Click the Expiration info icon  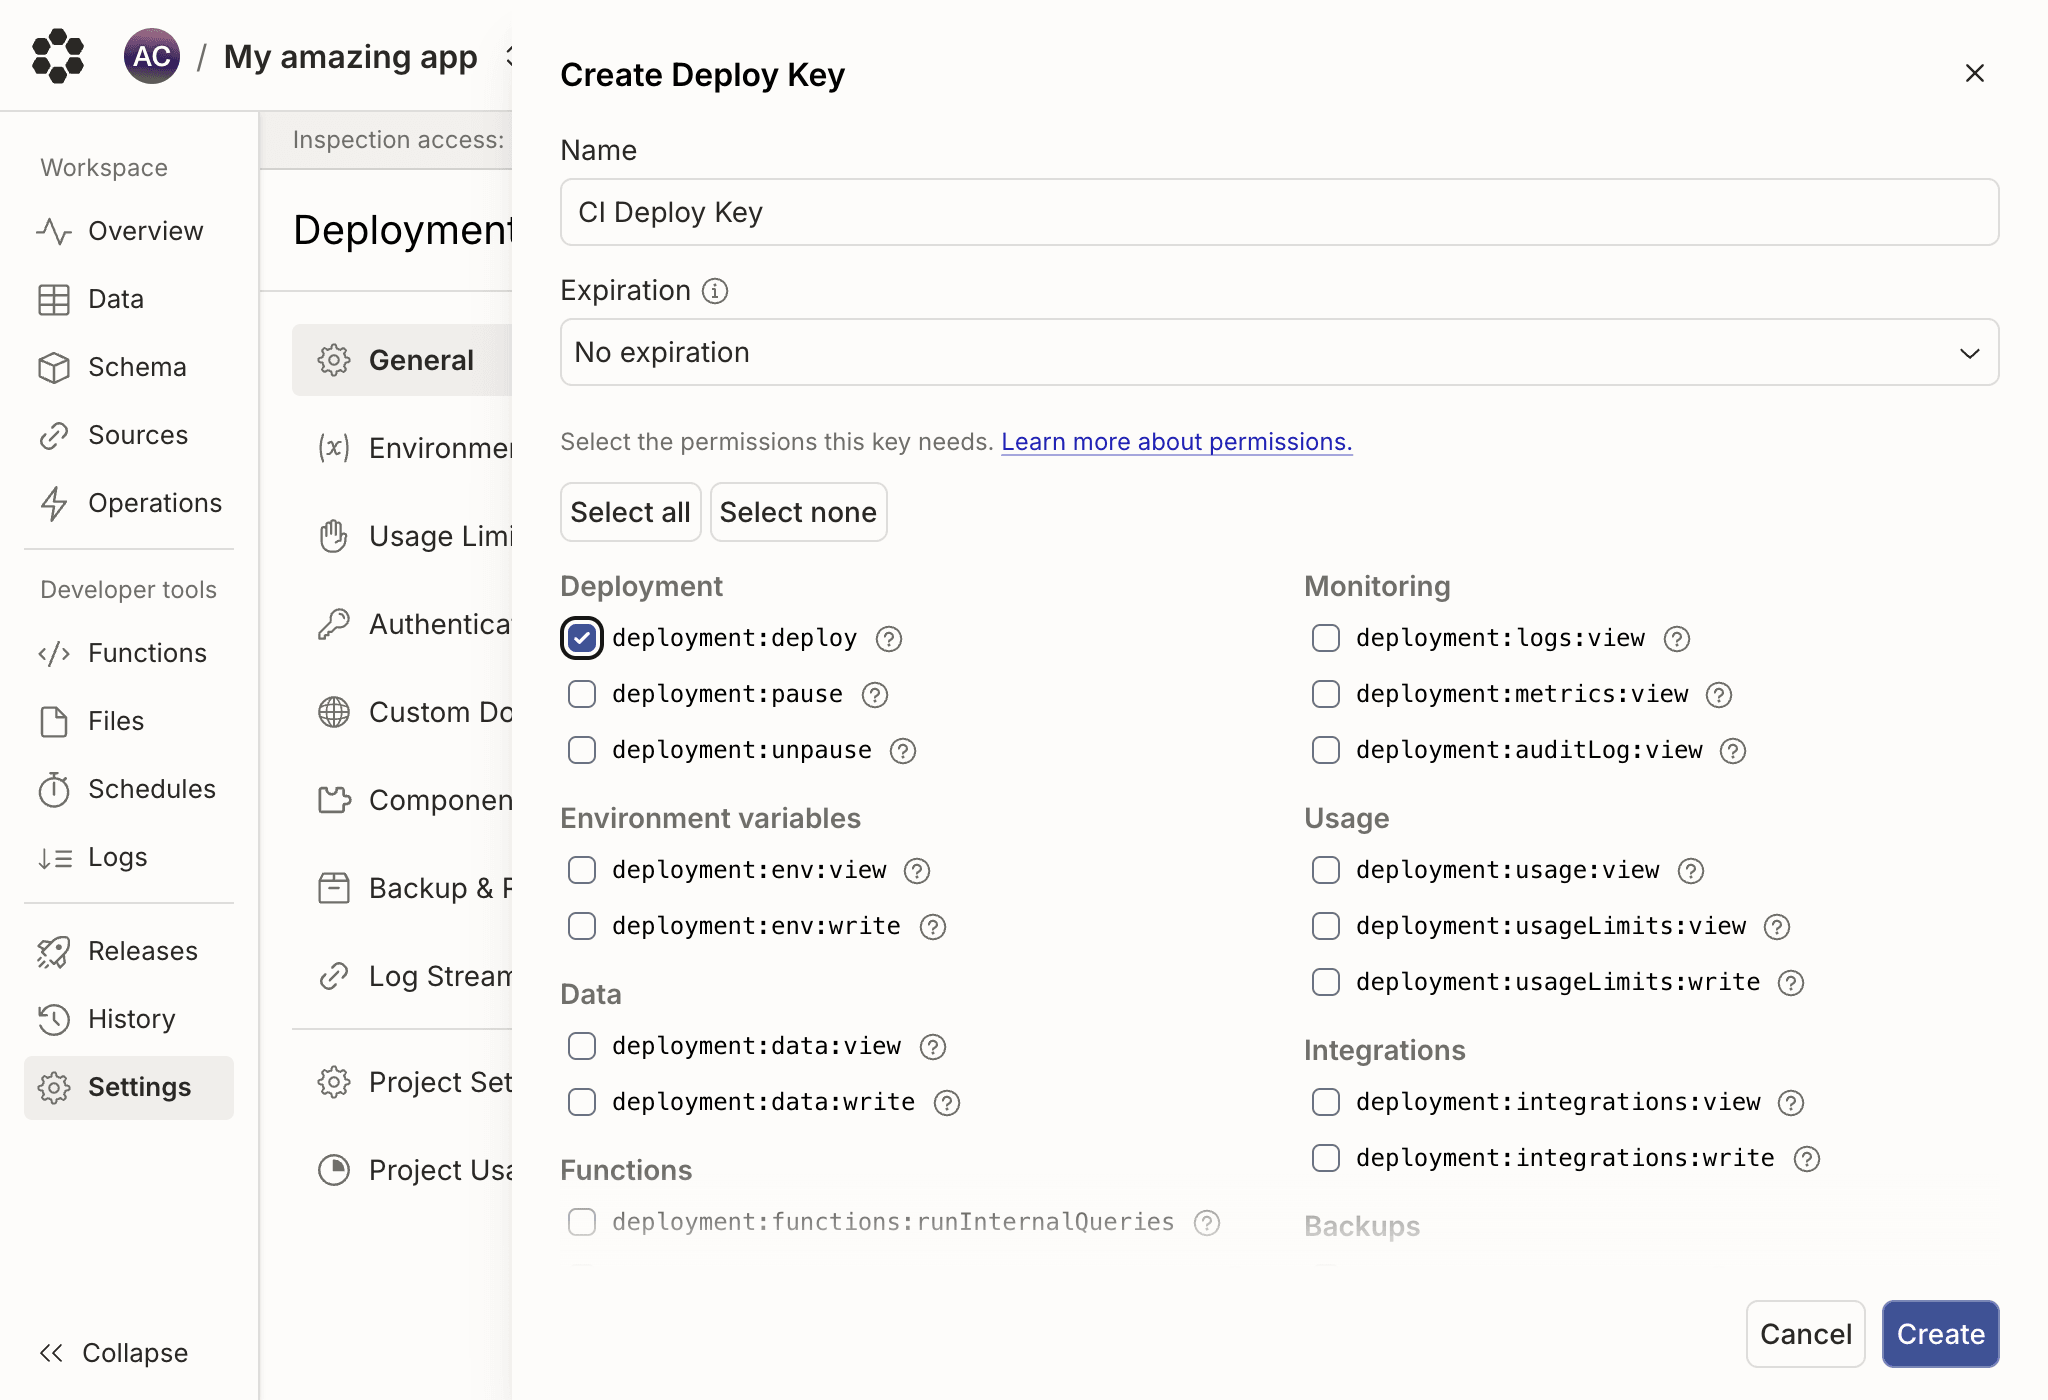(x=714, y=291)
